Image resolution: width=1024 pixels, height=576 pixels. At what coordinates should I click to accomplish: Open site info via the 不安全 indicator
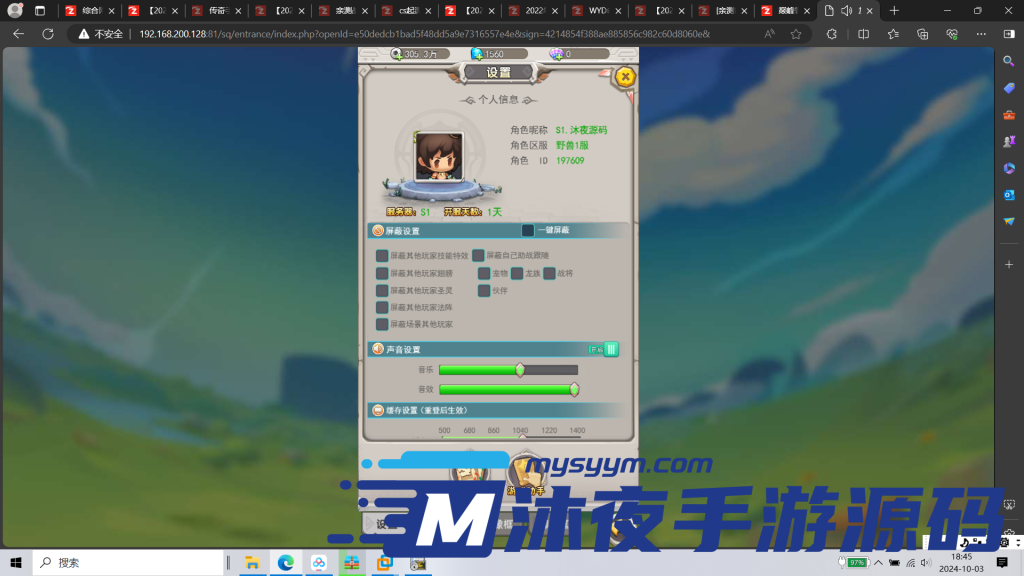[98, 33]
